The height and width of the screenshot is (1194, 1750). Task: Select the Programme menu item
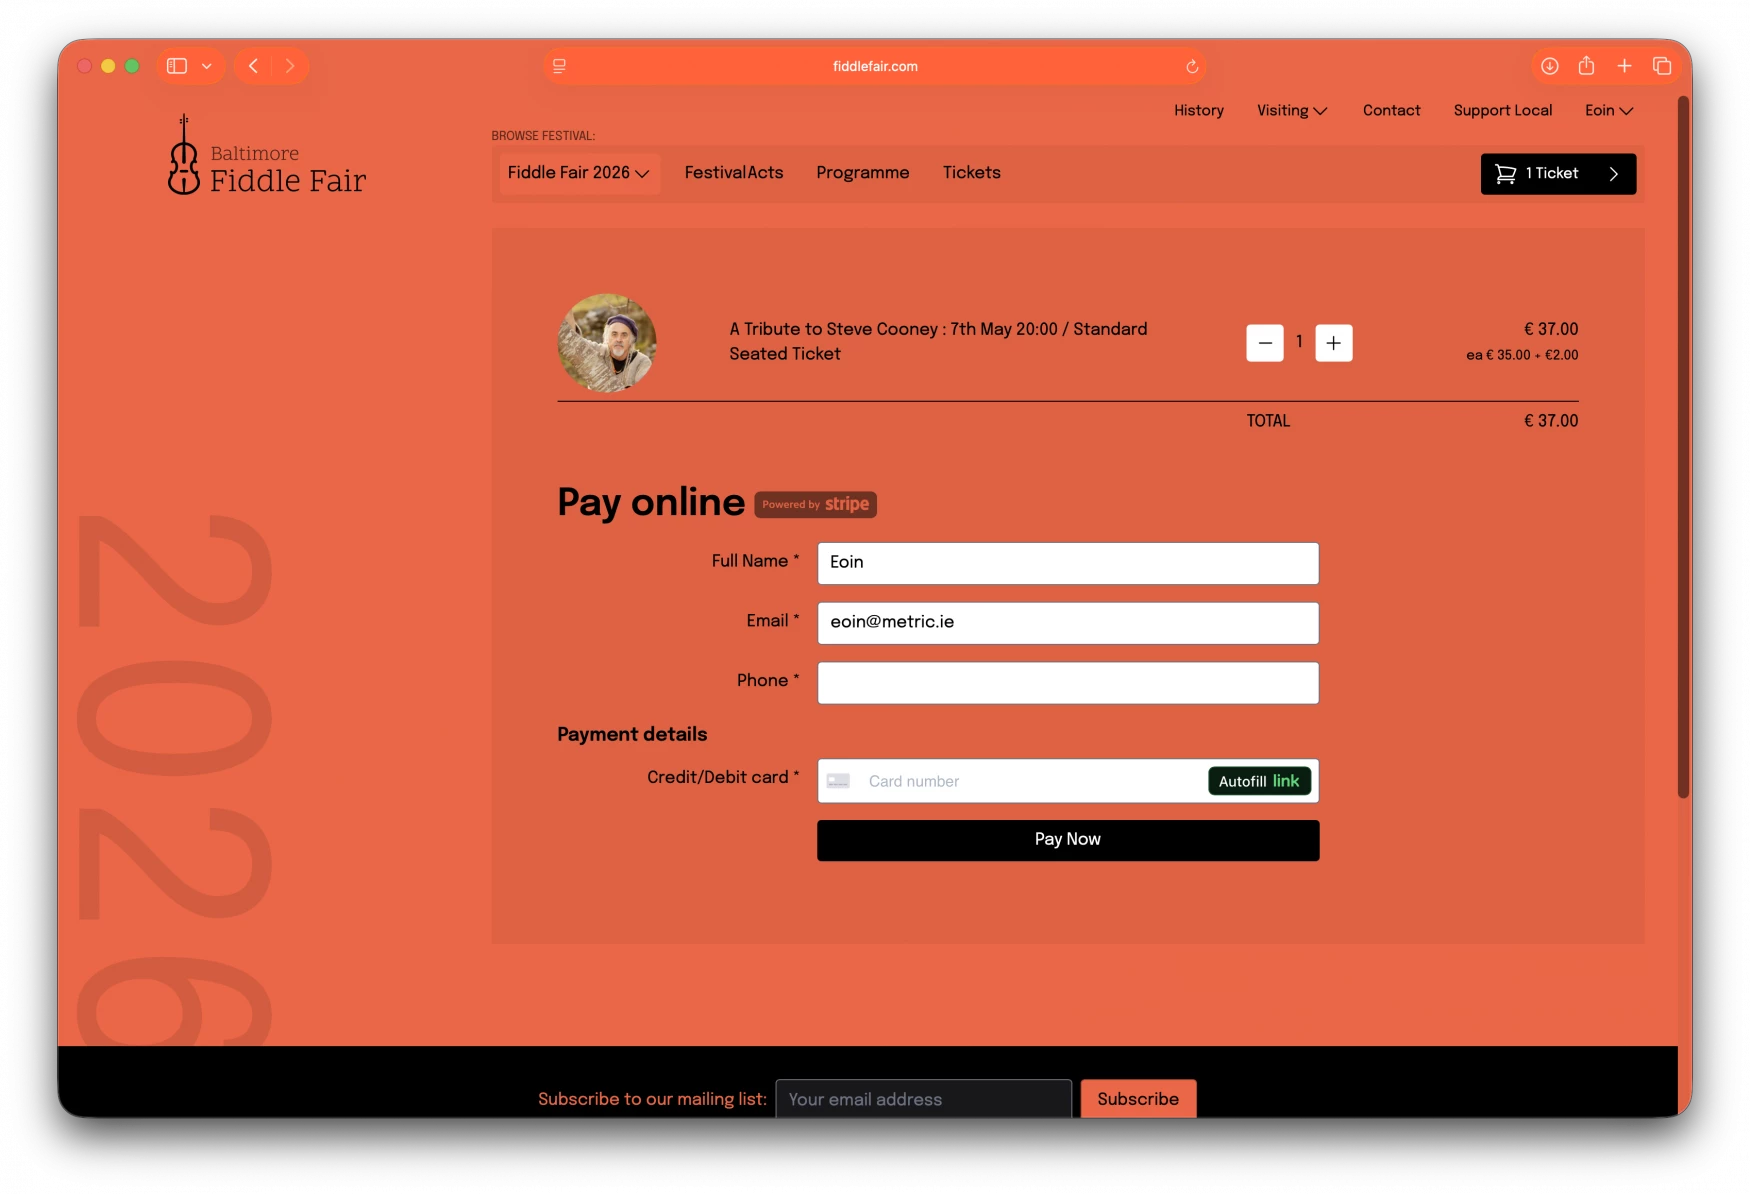(862, 173)
